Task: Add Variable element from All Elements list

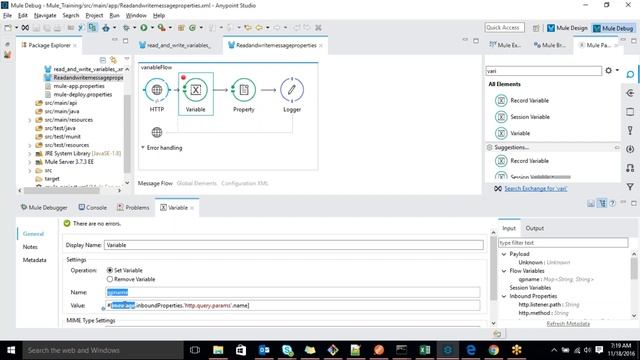Action: pos(513,133)
